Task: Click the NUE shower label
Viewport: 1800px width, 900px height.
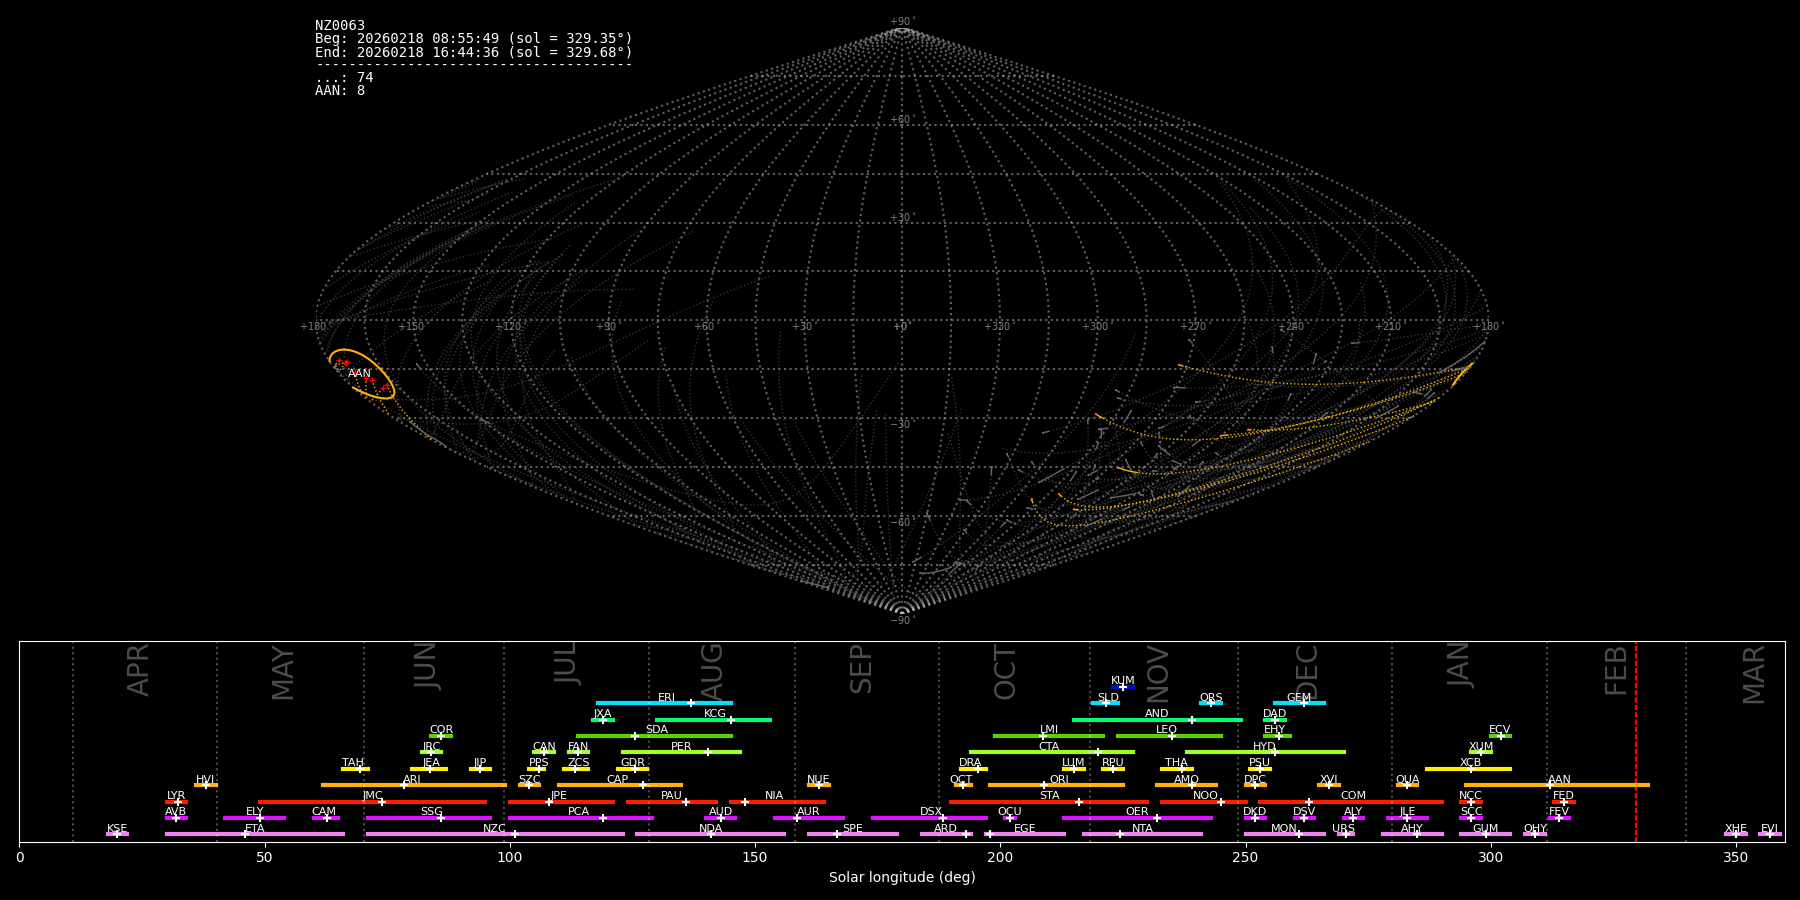Action: [x=818, y=780]
